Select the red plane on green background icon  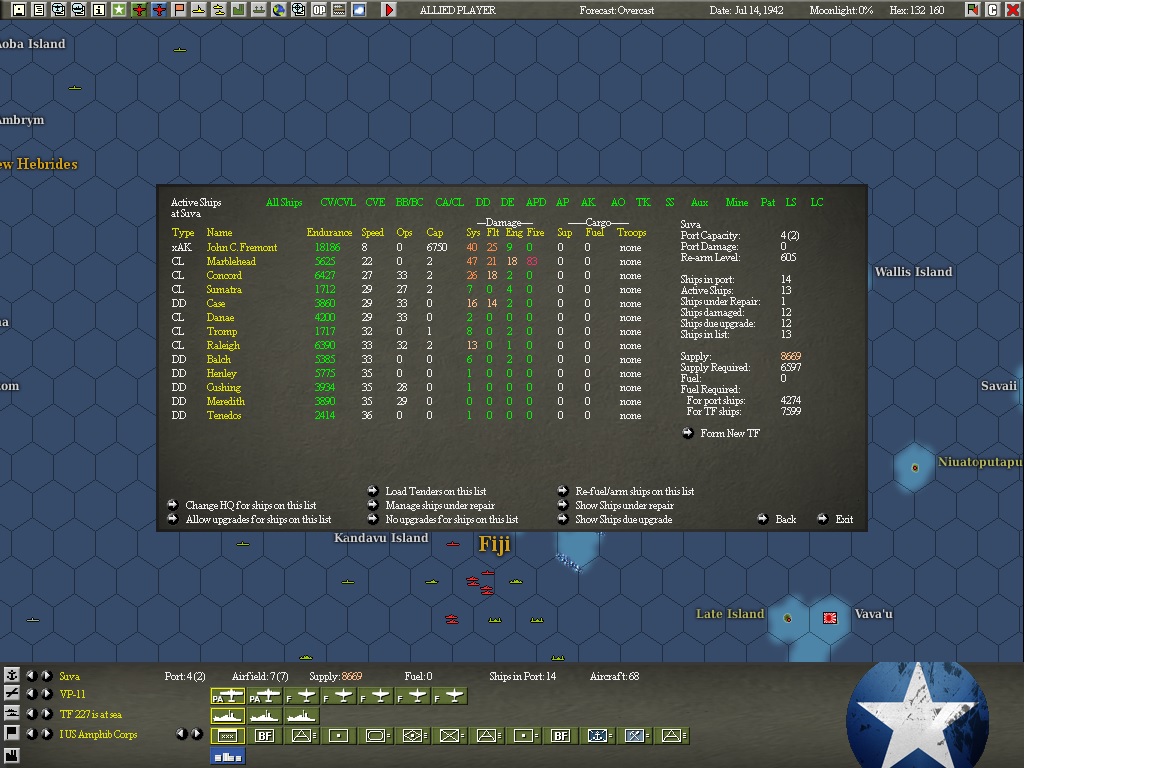click(x=138, y=10)
